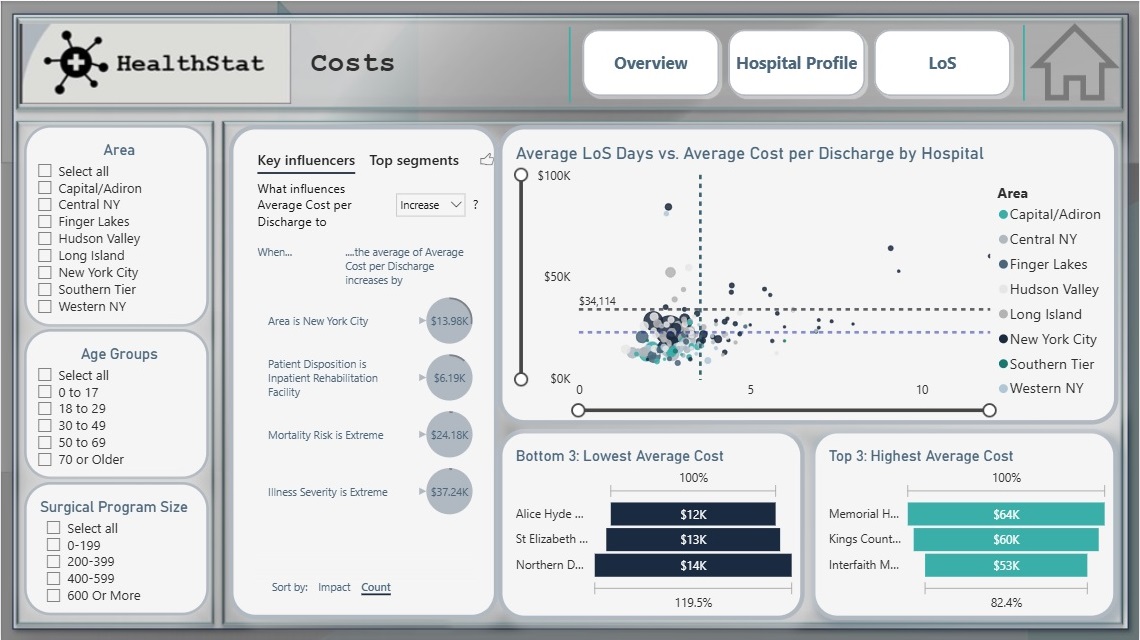Enable the 600 Or More checkbox
This screenshot has height=640, width=1140.
tap(54, 595)
